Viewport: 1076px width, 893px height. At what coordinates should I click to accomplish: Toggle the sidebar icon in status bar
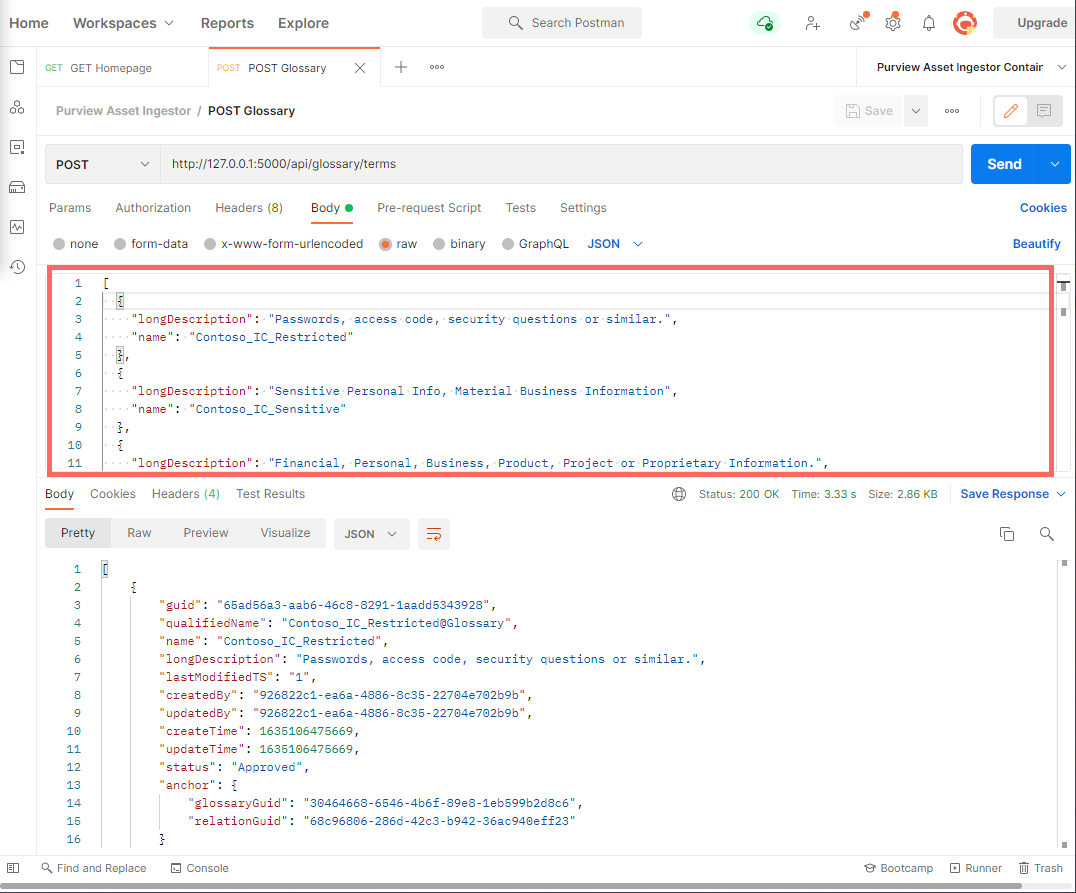(13, 868)
